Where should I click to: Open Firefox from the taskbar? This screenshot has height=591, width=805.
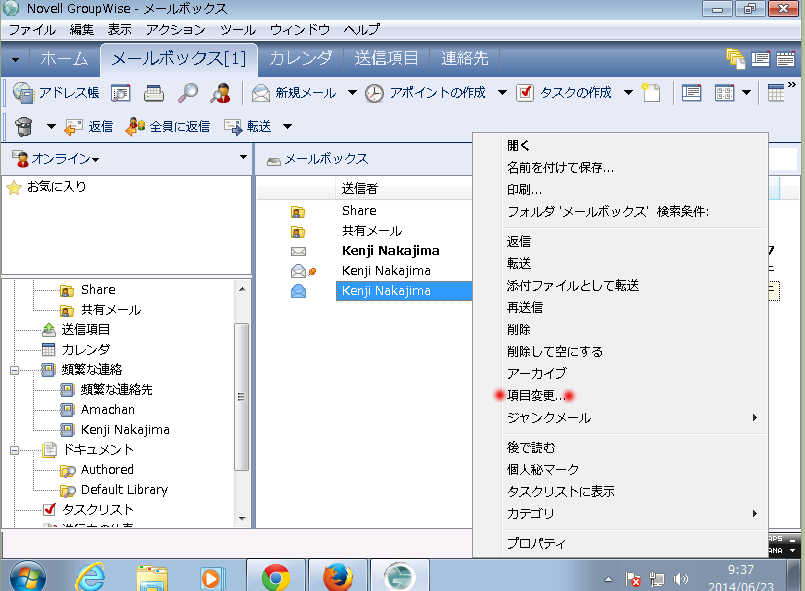[x=337, y=577]
